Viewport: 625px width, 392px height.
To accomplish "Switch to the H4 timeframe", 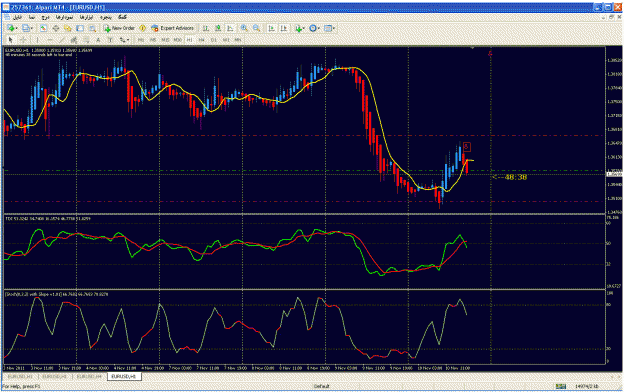I will [x=202, y=40].
